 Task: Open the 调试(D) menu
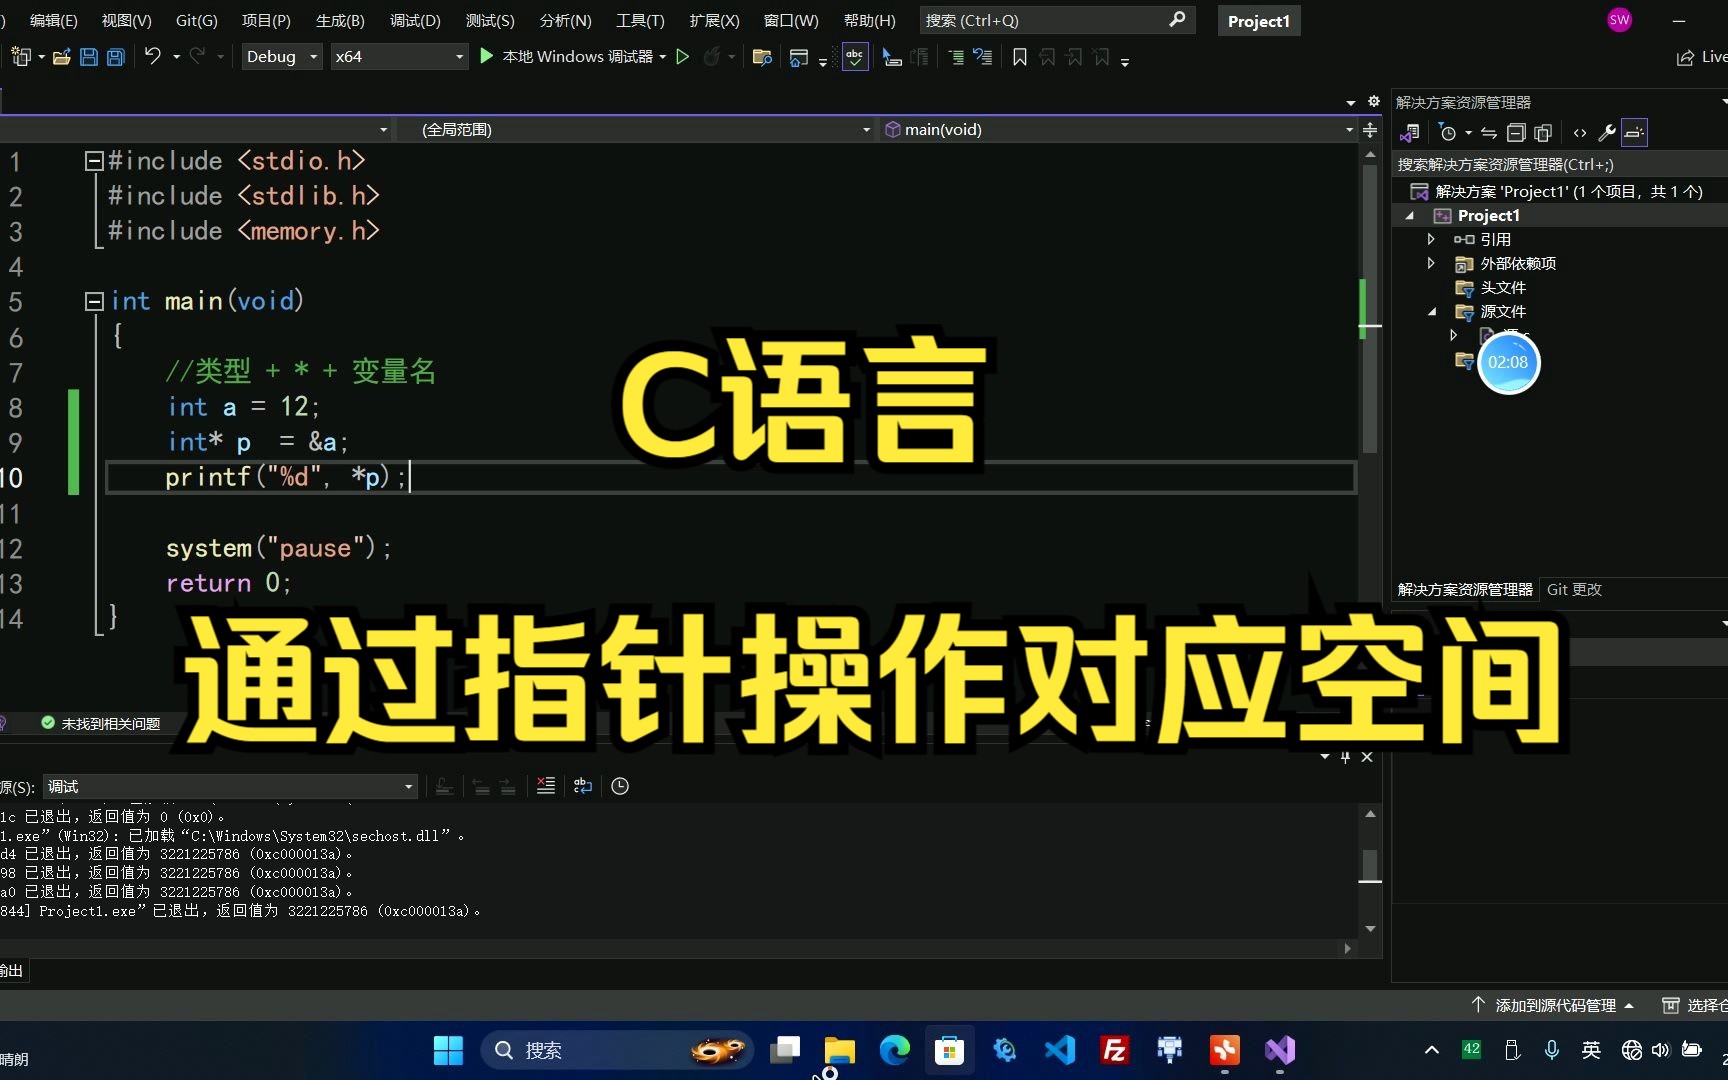tap(413, 20)
